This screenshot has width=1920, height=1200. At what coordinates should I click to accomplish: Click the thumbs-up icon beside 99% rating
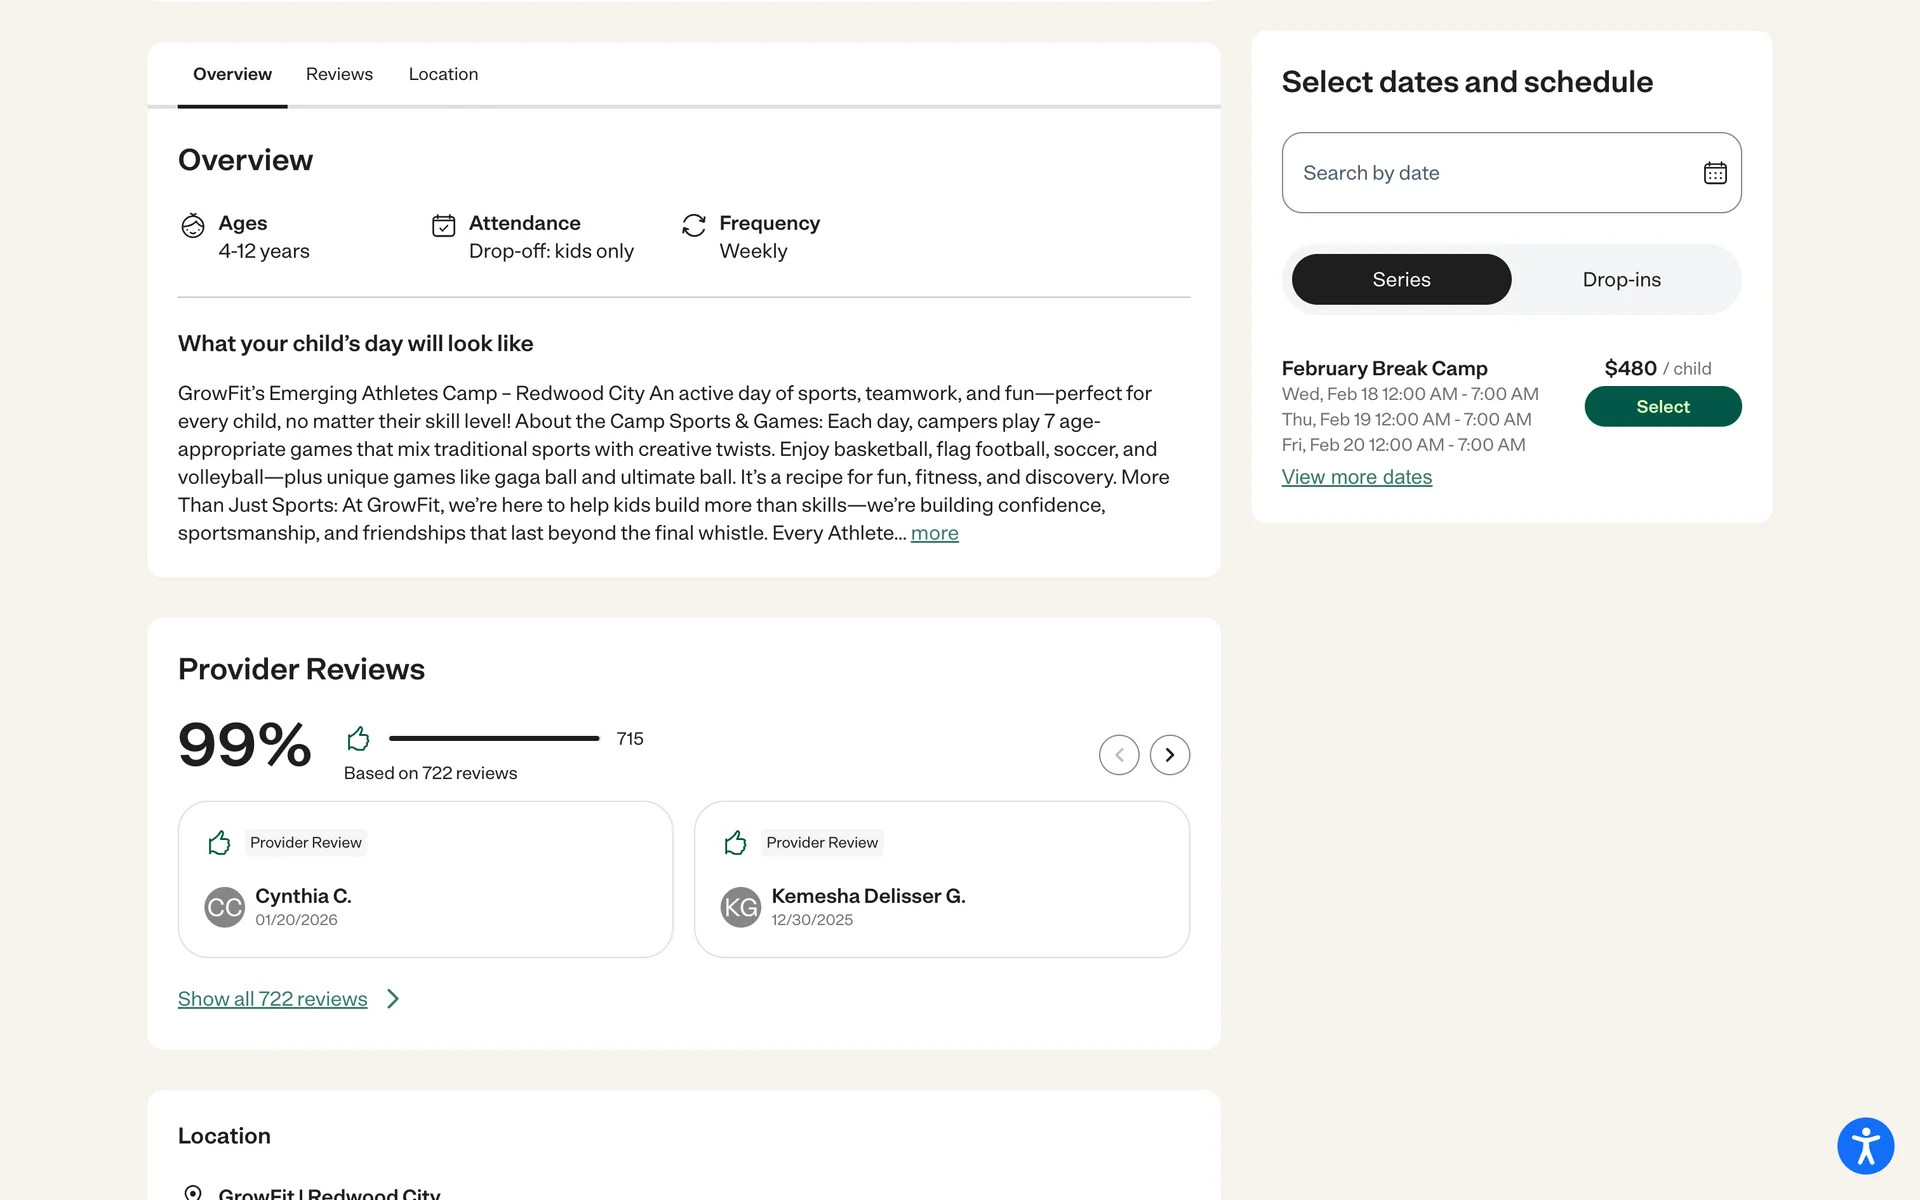pos(358,739)
